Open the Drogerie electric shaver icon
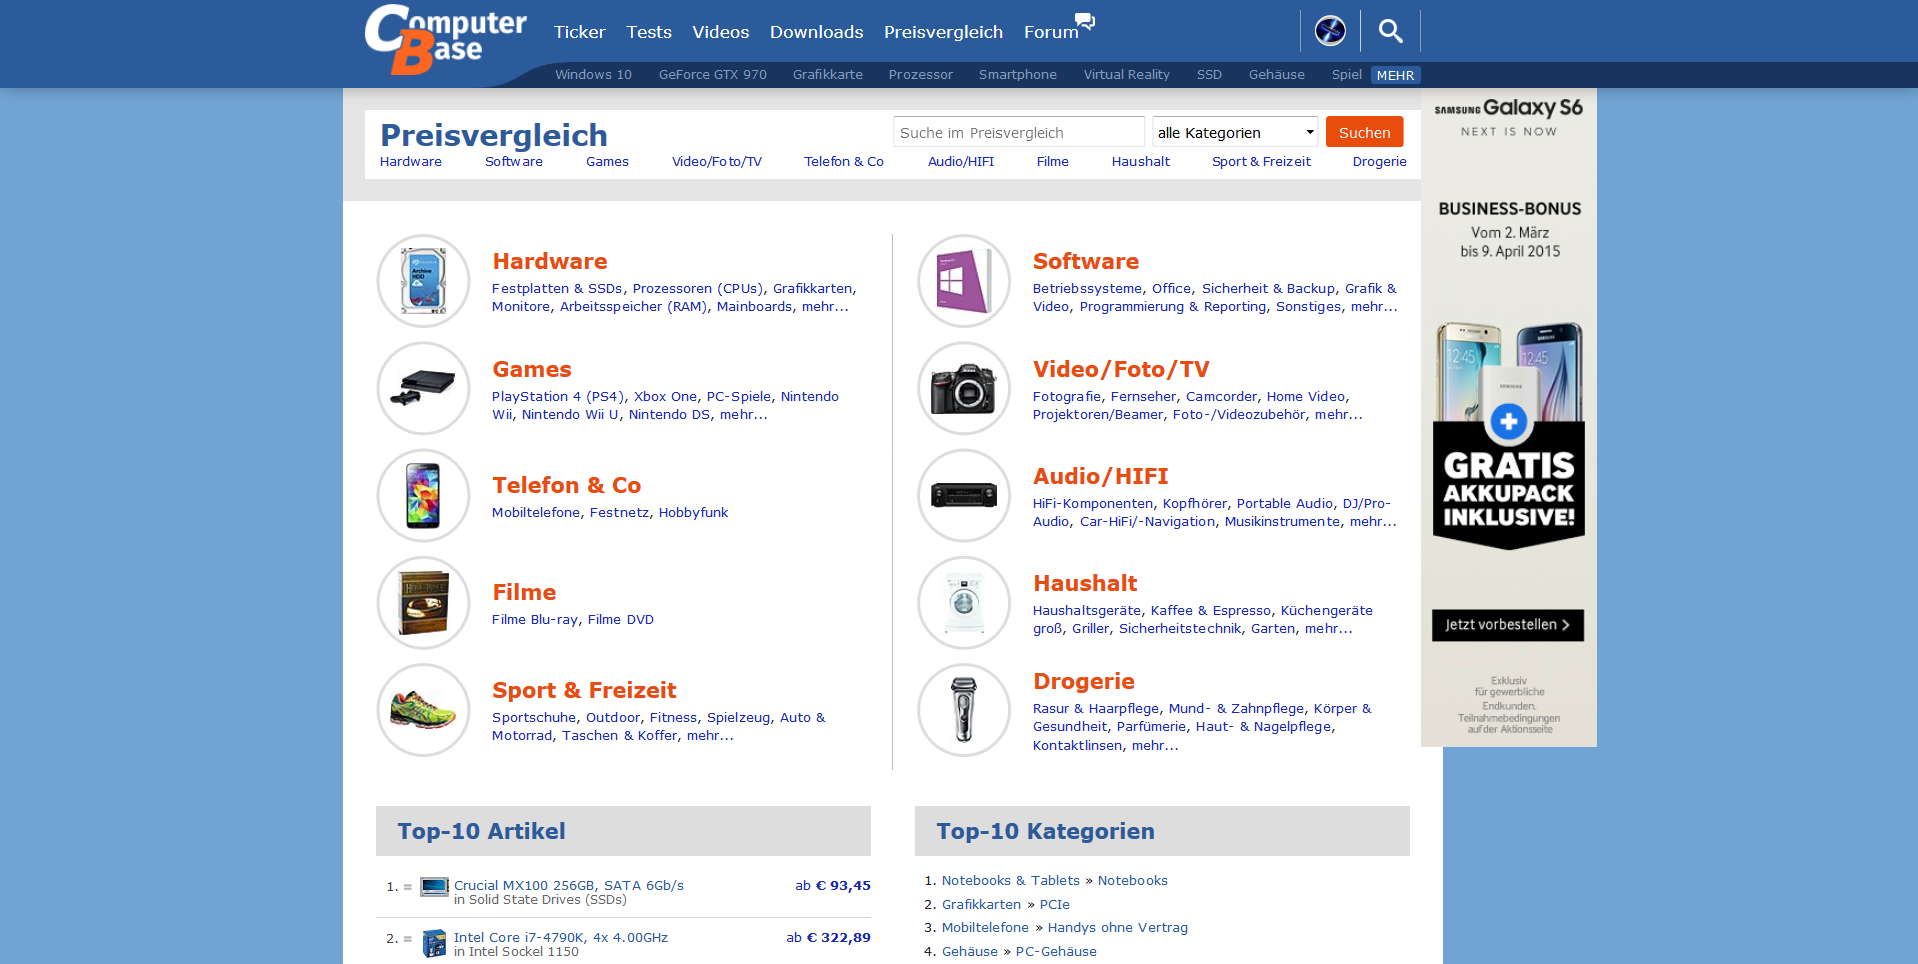The height and width of the screenshot is (964, 1918). click(x=964, y=710)
